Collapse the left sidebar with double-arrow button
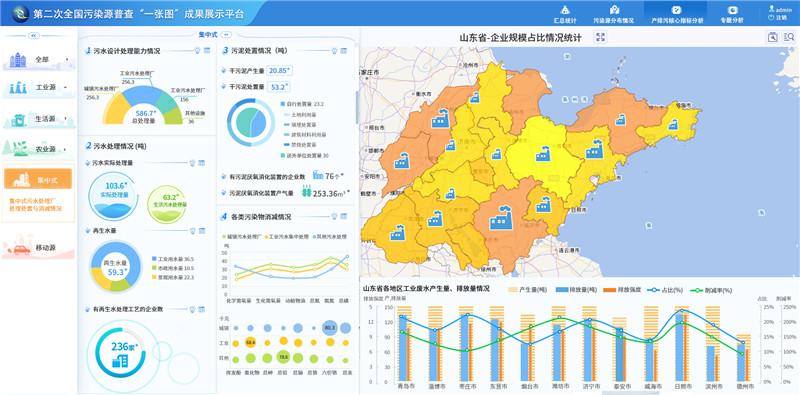 tap(34, 36)
